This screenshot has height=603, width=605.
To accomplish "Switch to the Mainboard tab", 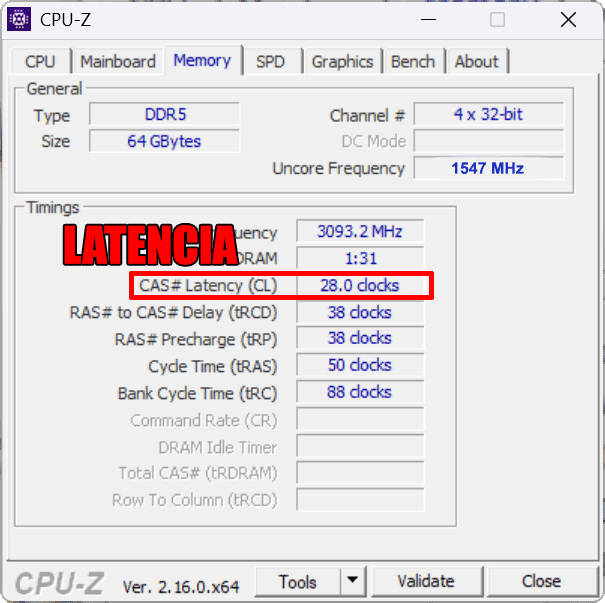I will tap(118, 61).
